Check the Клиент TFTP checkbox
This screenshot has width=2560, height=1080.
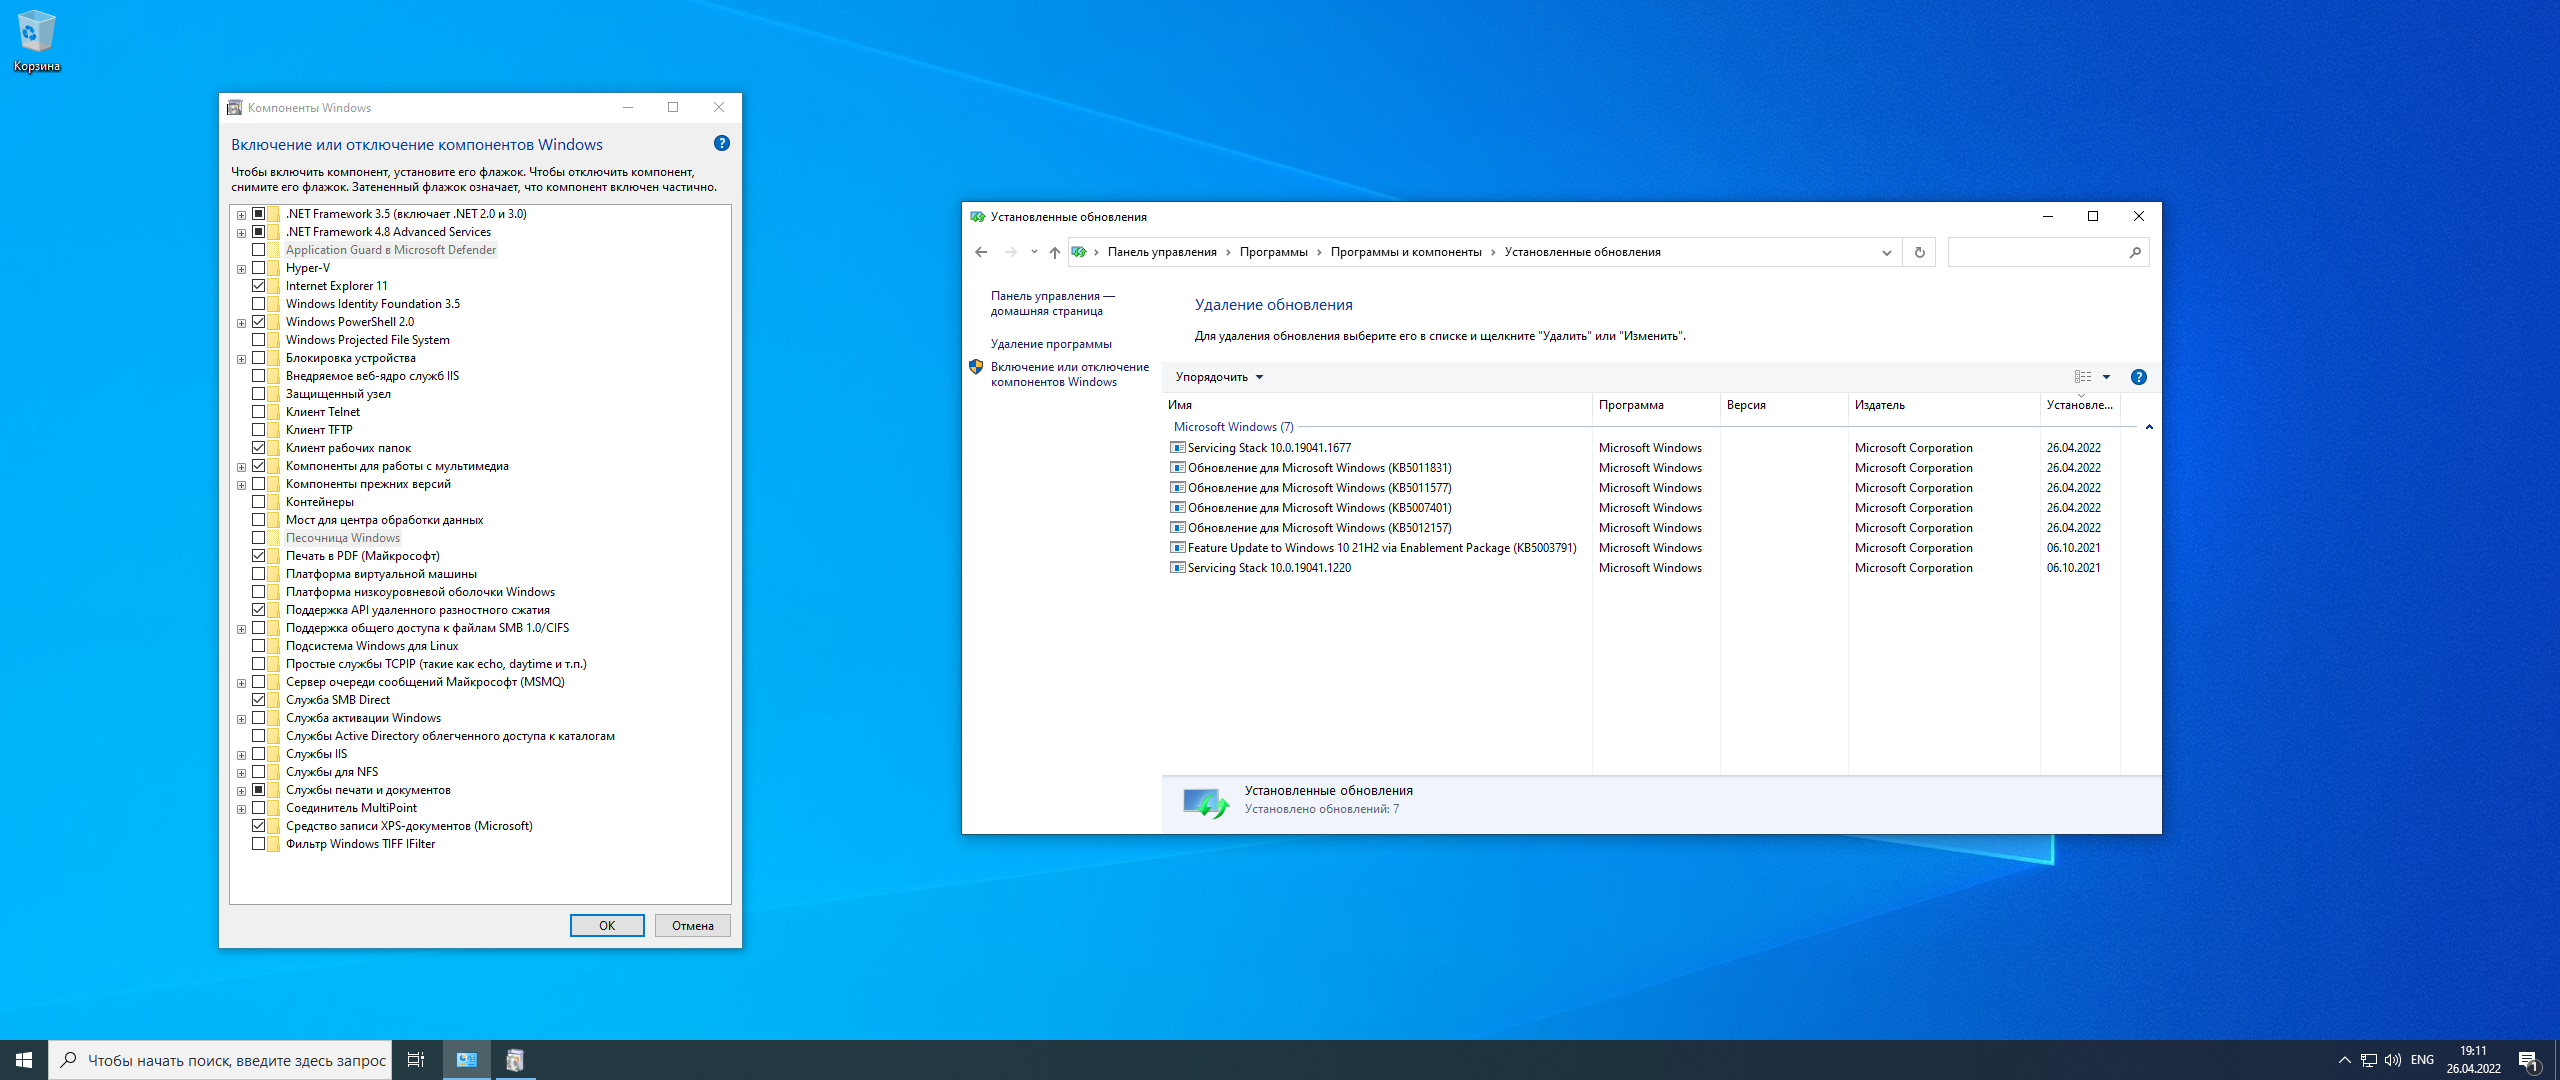[x=259, y=430]
